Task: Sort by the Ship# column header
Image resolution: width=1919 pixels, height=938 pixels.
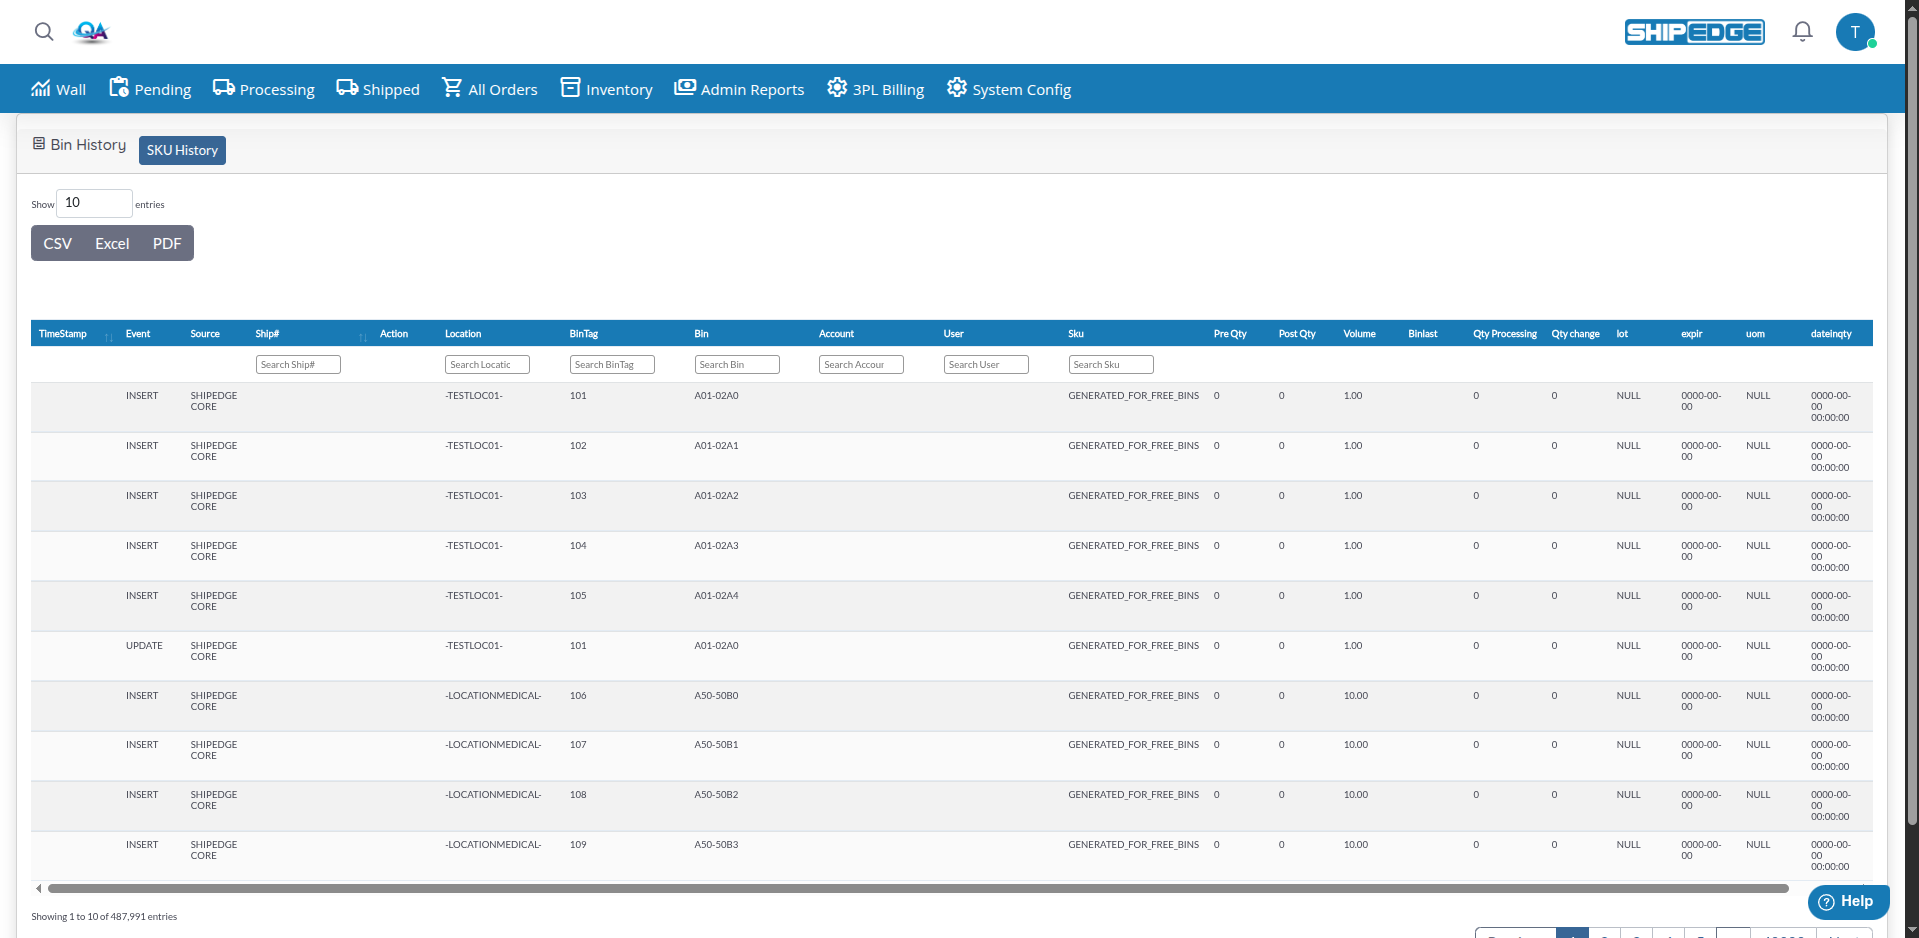Action: 267,334
